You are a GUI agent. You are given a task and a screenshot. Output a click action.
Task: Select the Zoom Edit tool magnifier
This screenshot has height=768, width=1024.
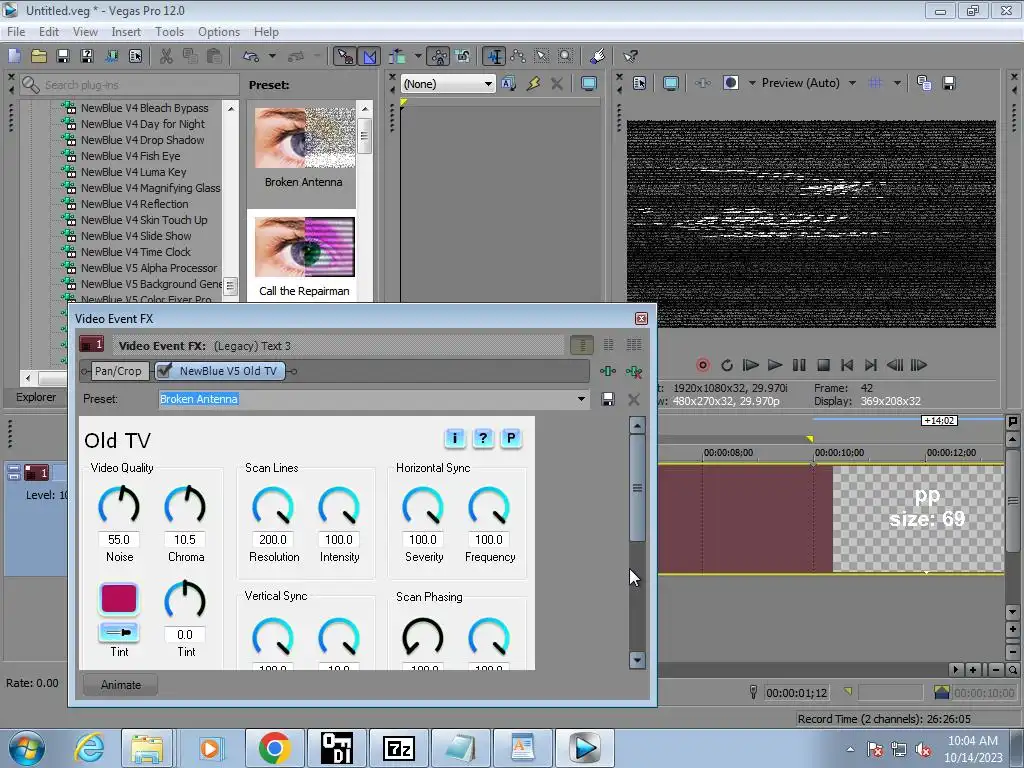566,56
